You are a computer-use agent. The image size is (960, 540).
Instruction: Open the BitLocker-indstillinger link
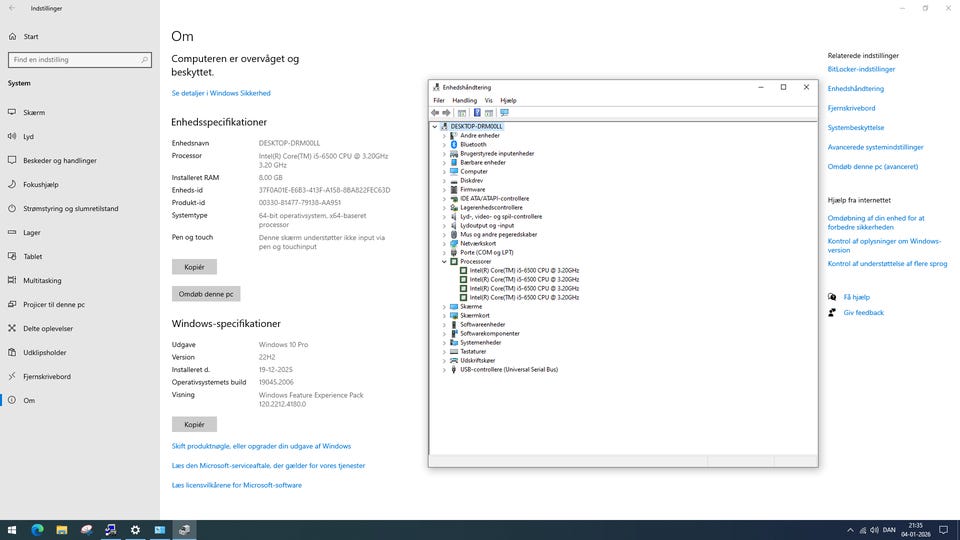pyautogui.click(x=861, y=70)
